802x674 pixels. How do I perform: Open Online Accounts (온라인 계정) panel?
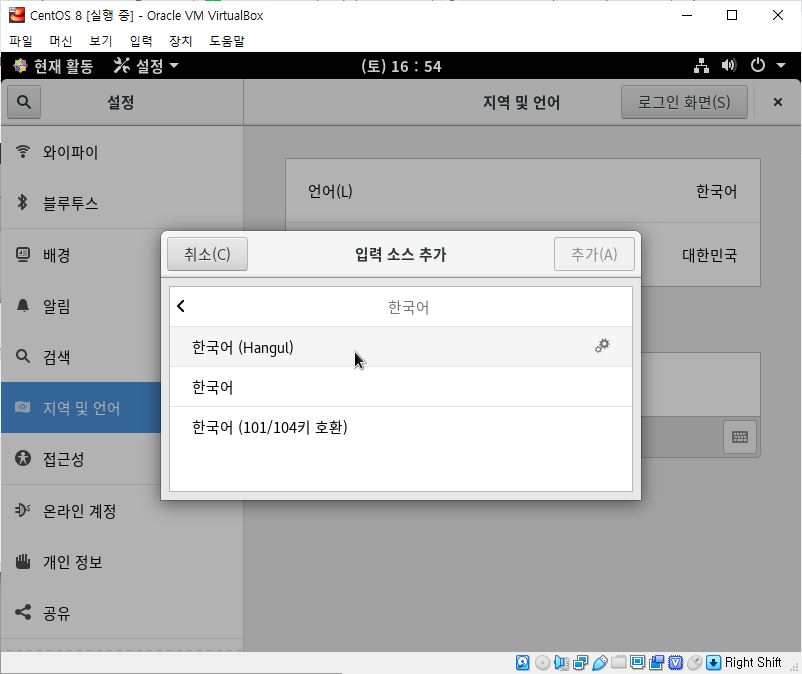(122, 510)
